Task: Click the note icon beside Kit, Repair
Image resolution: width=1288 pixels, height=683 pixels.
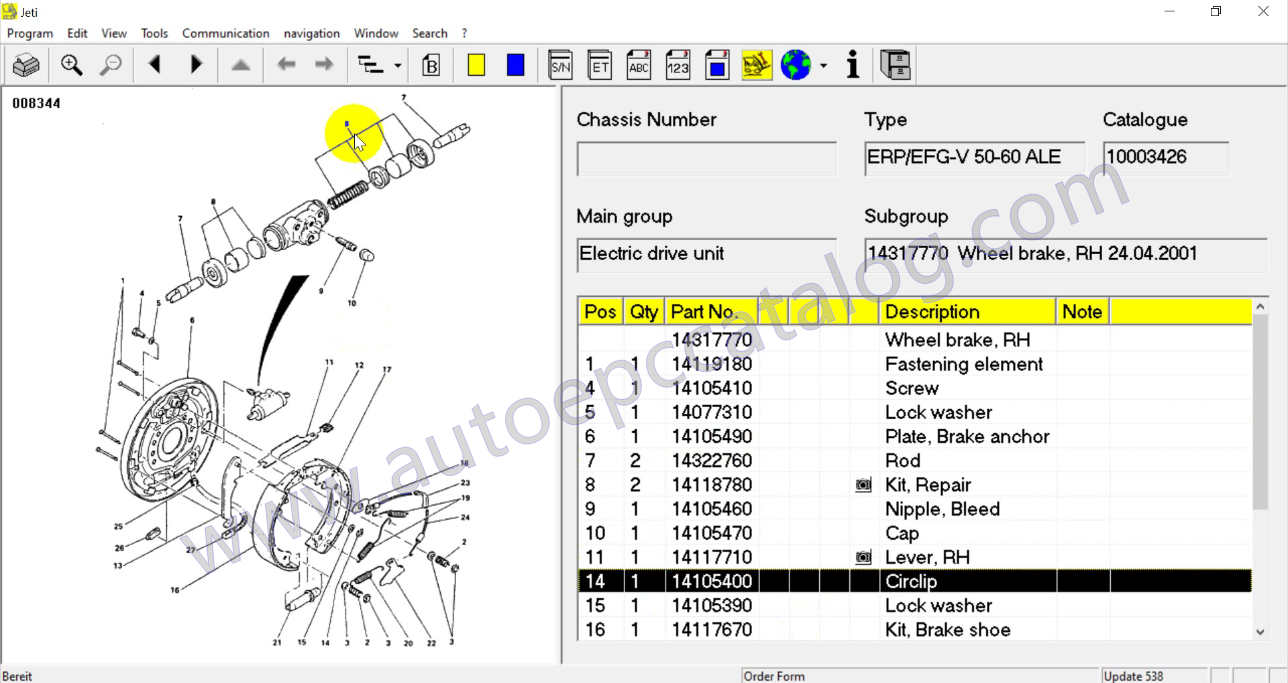Action: pyautogui.click(x=862, y=485)
